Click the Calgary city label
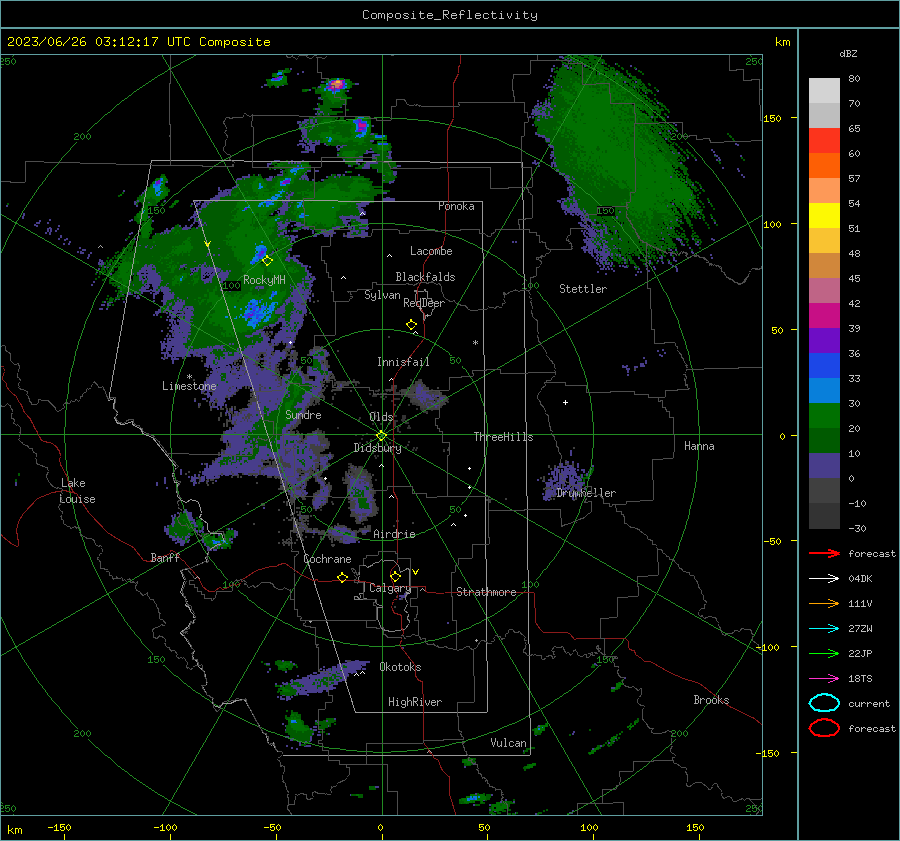Screen dimensions: 900x841 click(390, 588)
